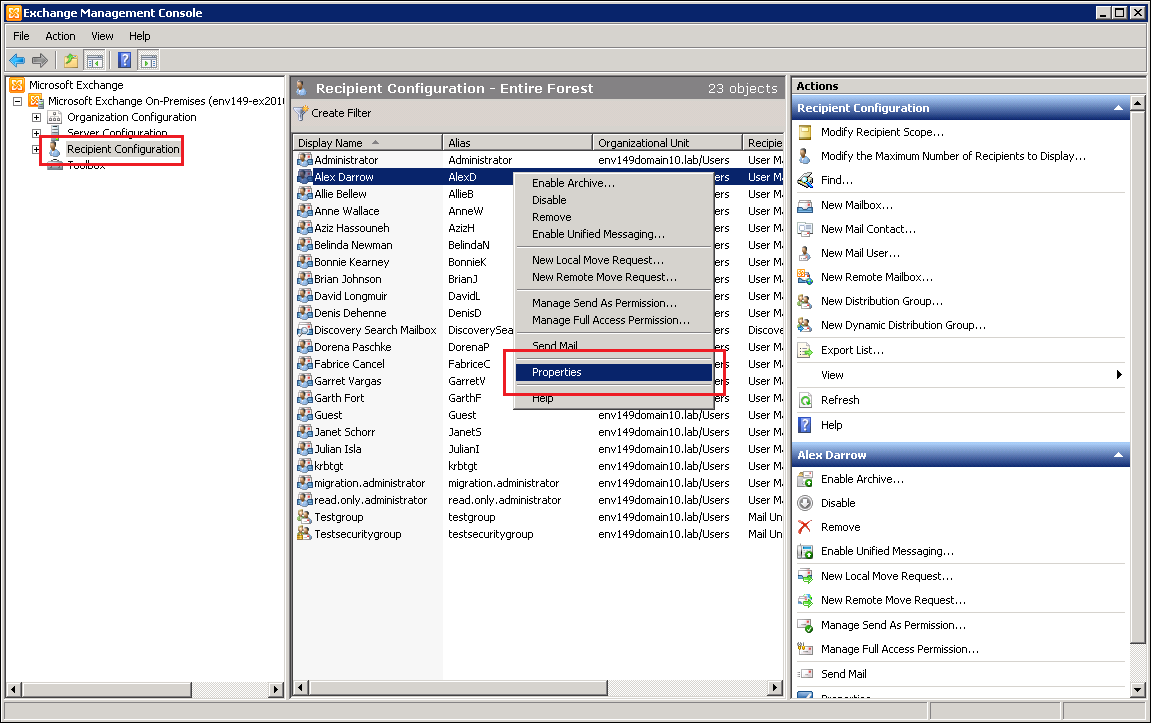Image resolution: width=1151 pixels, height=723 pixels.
Task: Click the Forward arrow toolbar icon
Action: coord(40,60)
